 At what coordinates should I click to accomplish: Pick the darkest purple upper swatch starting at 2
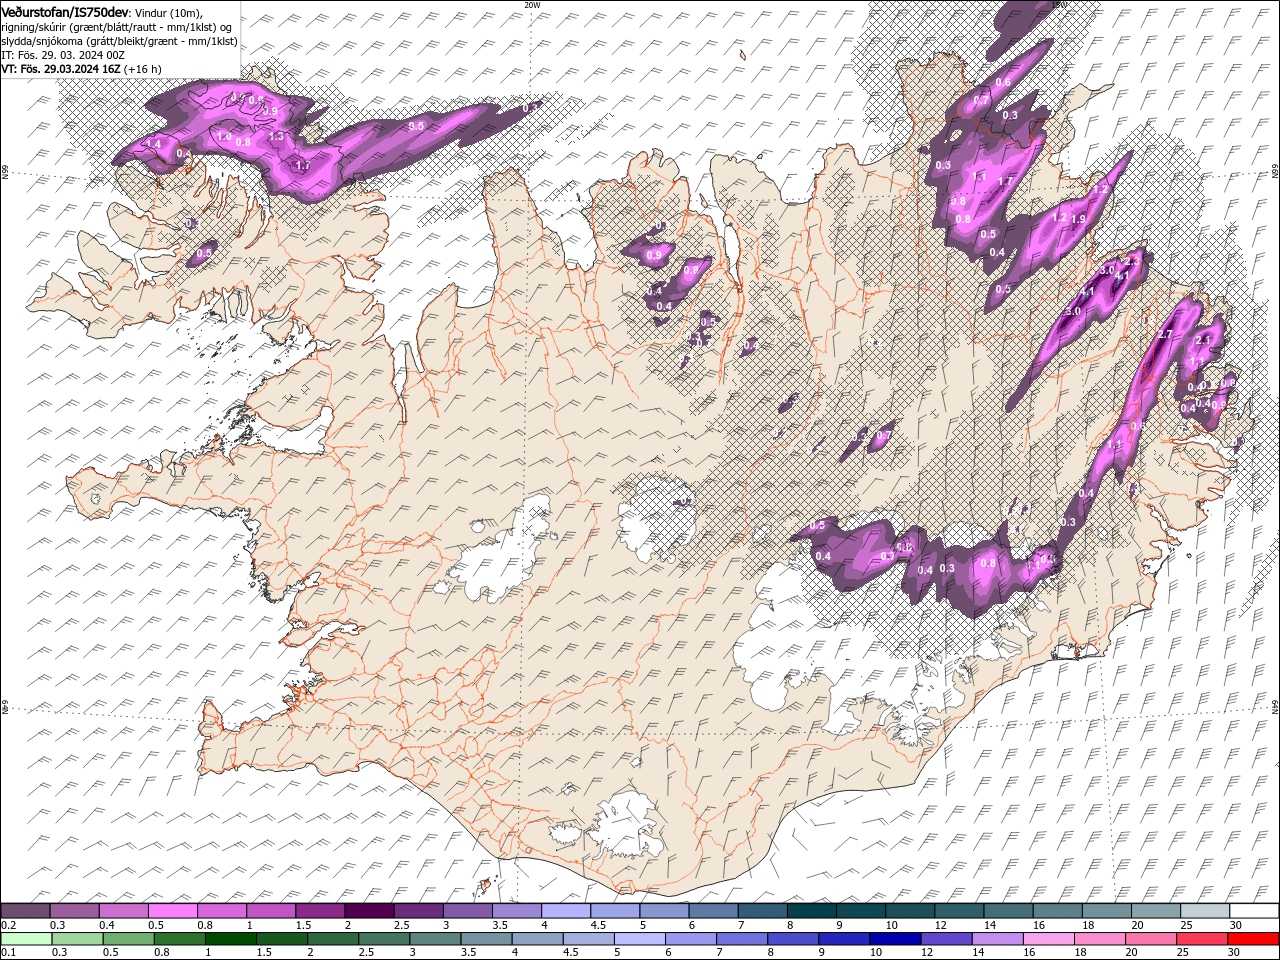click(368, 911)
